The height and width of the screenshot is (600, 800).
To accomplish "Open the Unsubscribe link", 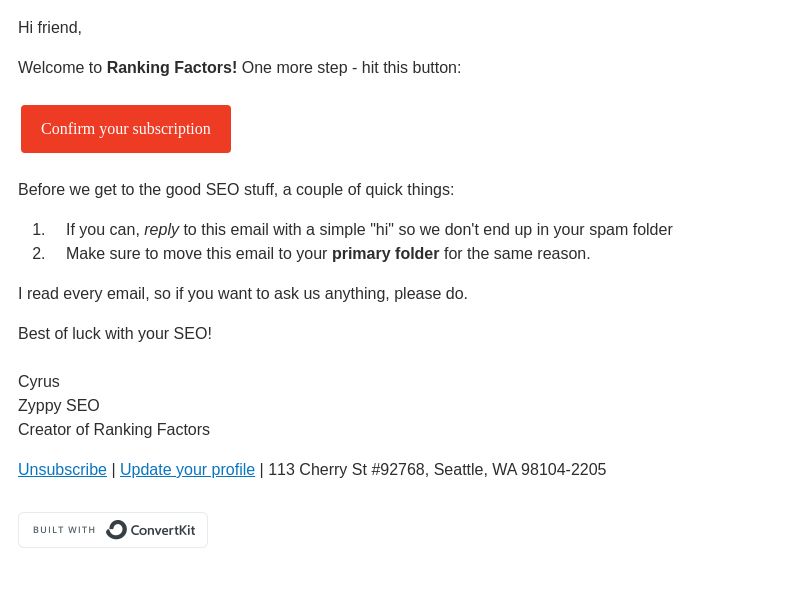I will coord(62,469).
